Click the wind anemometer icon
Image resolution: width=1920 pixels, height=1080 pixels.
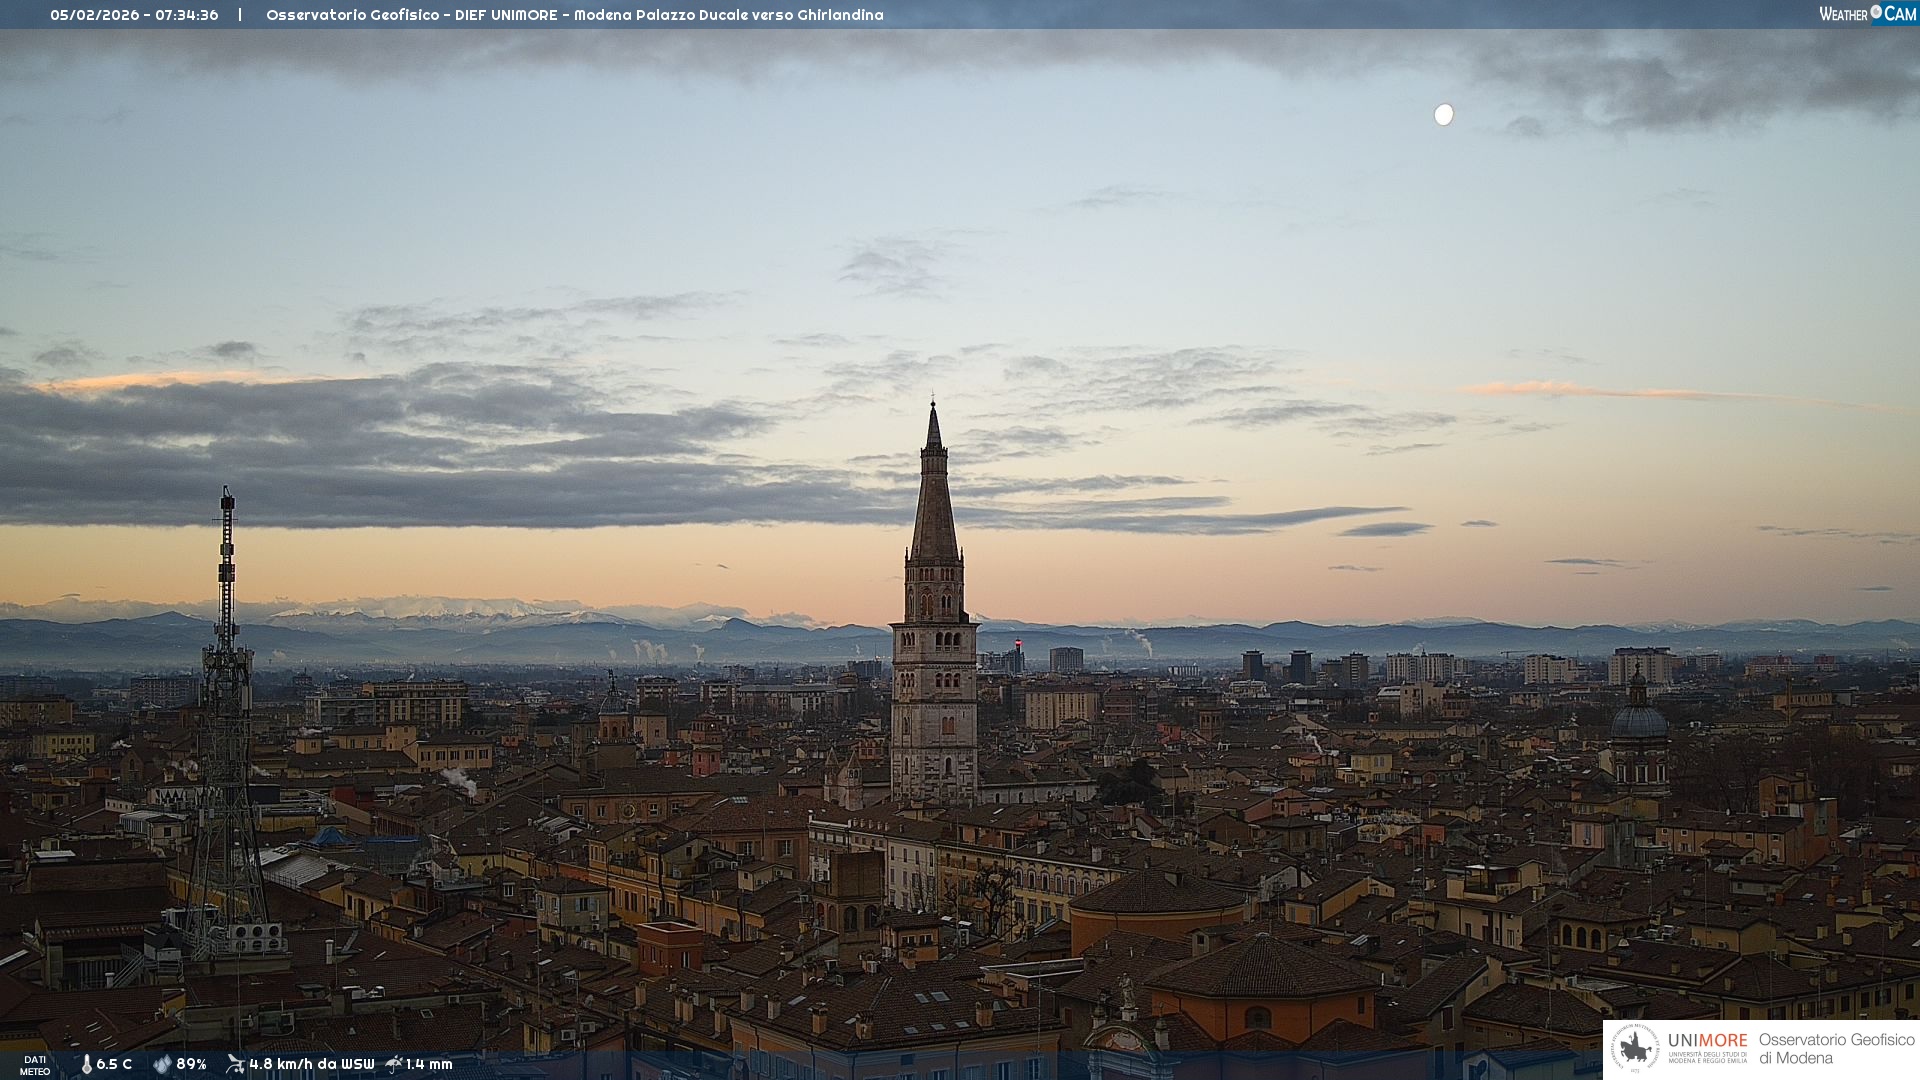(235, 1064)
